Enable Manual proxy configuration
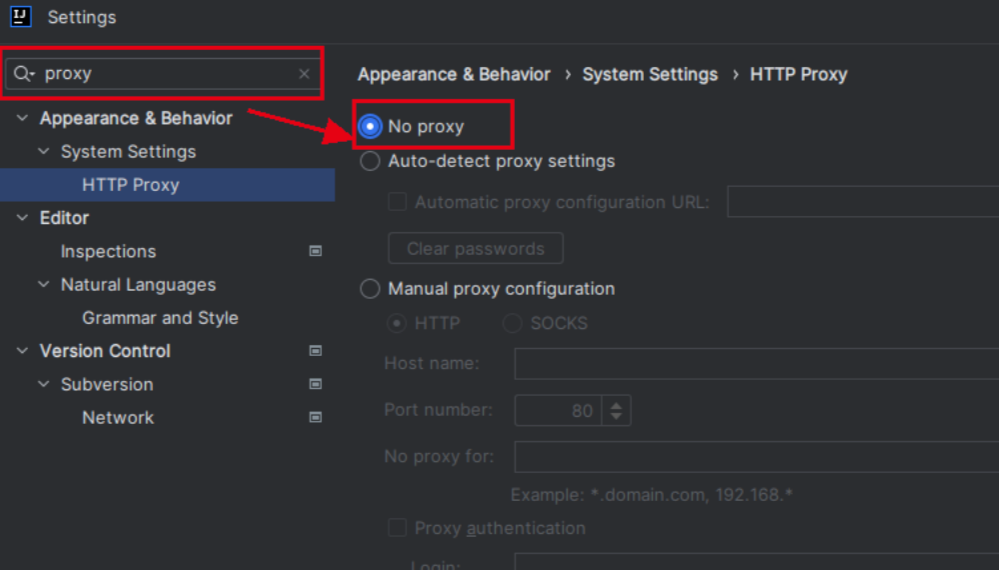Image resolution: width=999 pixels, height=570 pixels. pyautogui.click(x=370, y=289)
